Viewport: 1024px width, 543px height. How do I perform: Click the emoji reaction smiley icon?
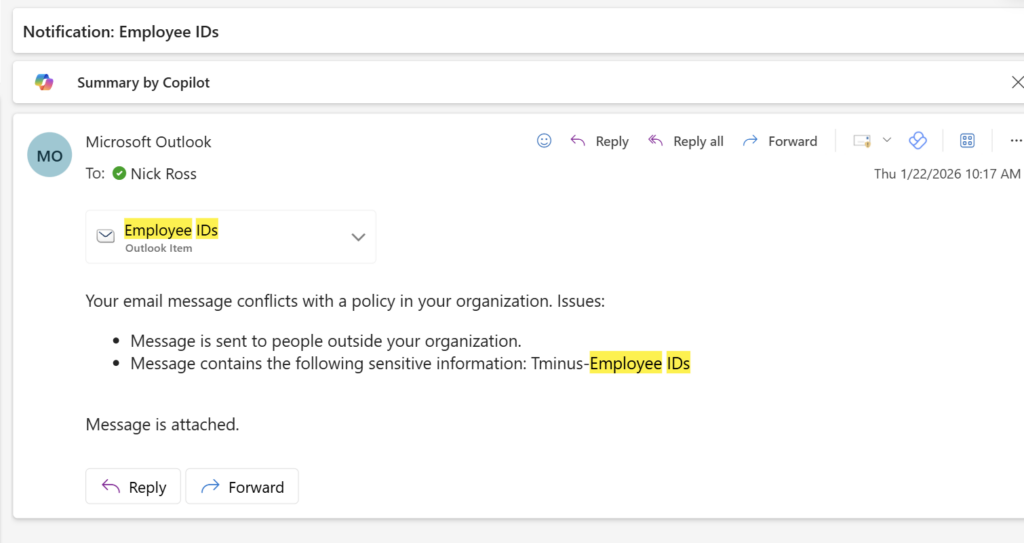click(544, 141)
